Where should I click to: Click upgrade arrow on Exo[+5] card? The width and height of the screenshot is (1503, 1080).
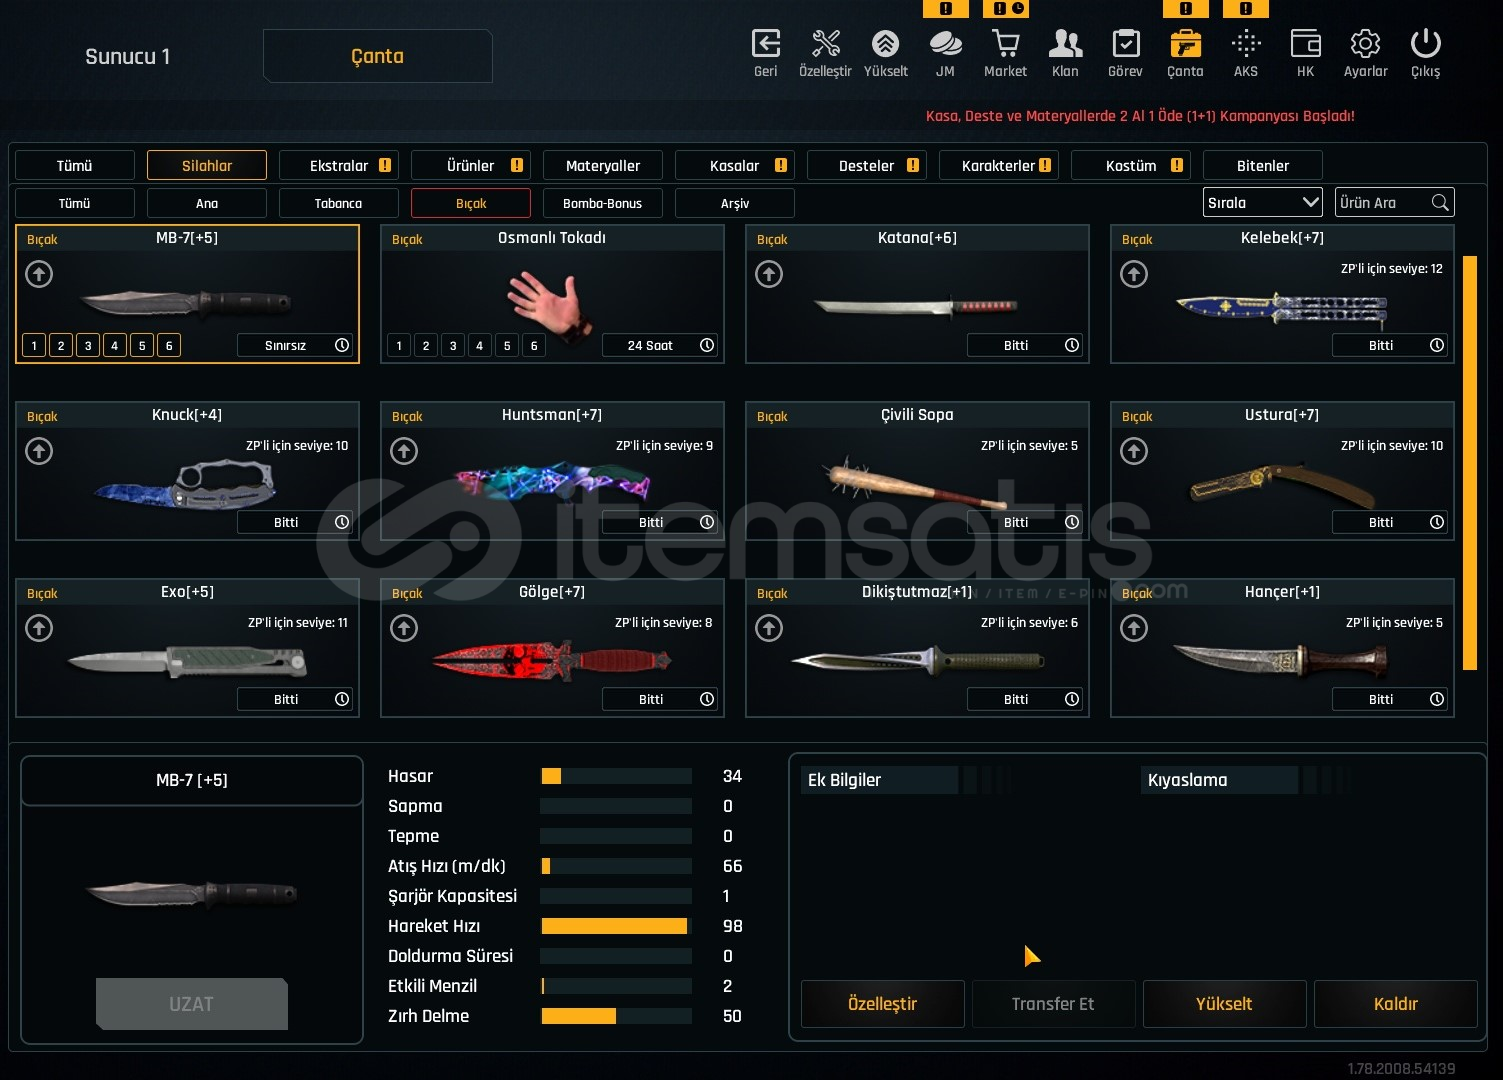click(x=39, y=628)
